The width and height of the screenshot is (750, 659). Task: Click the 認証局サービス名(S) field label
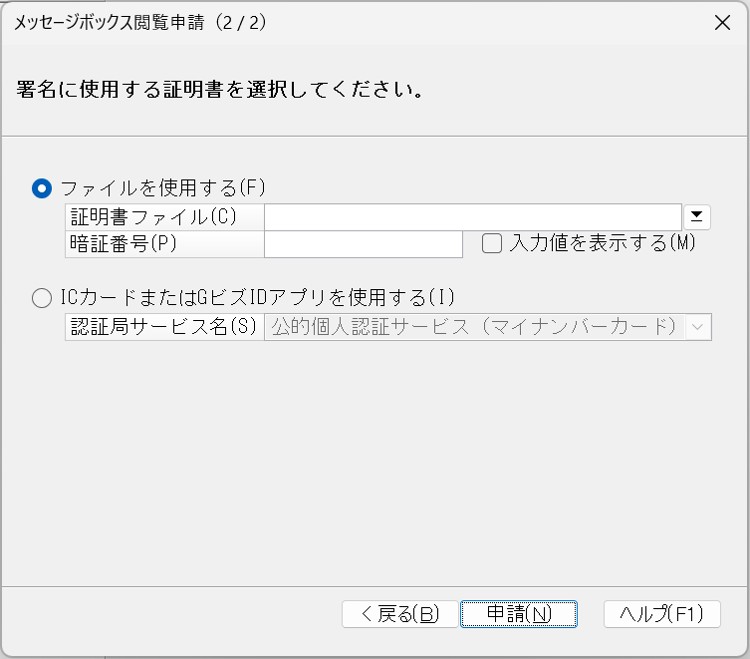[165, 327]
